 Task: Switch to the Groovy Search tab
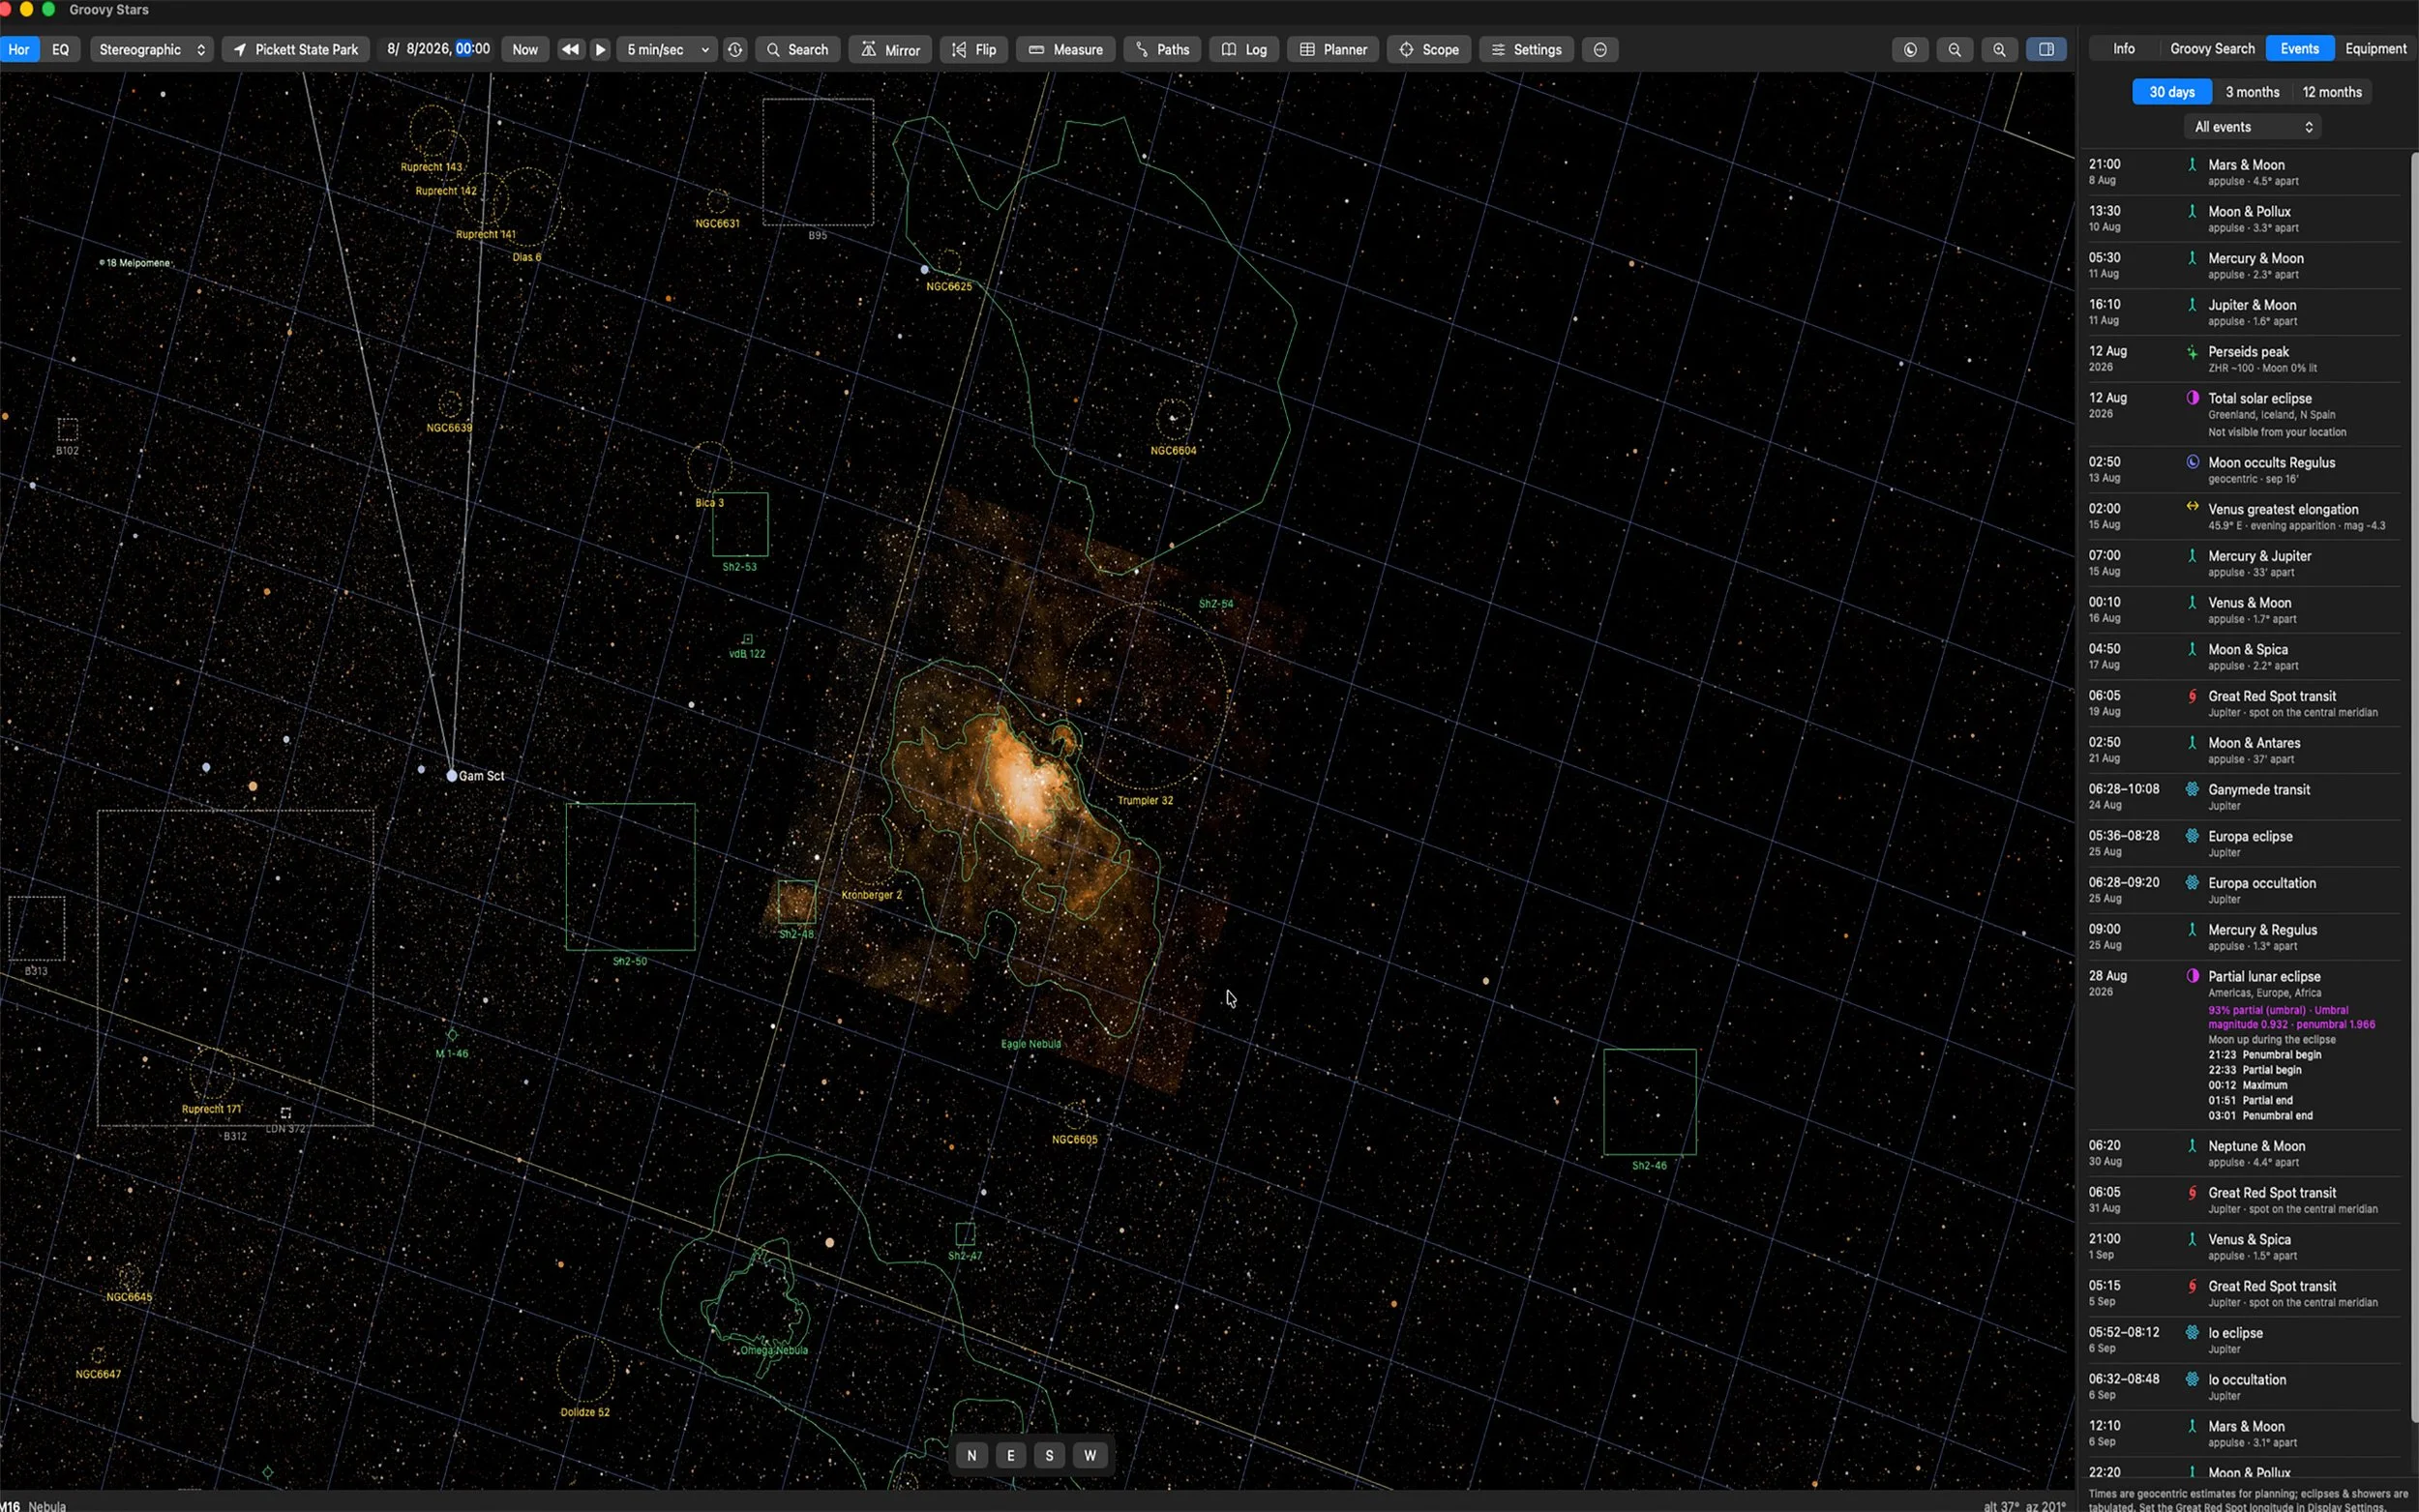2212,48
